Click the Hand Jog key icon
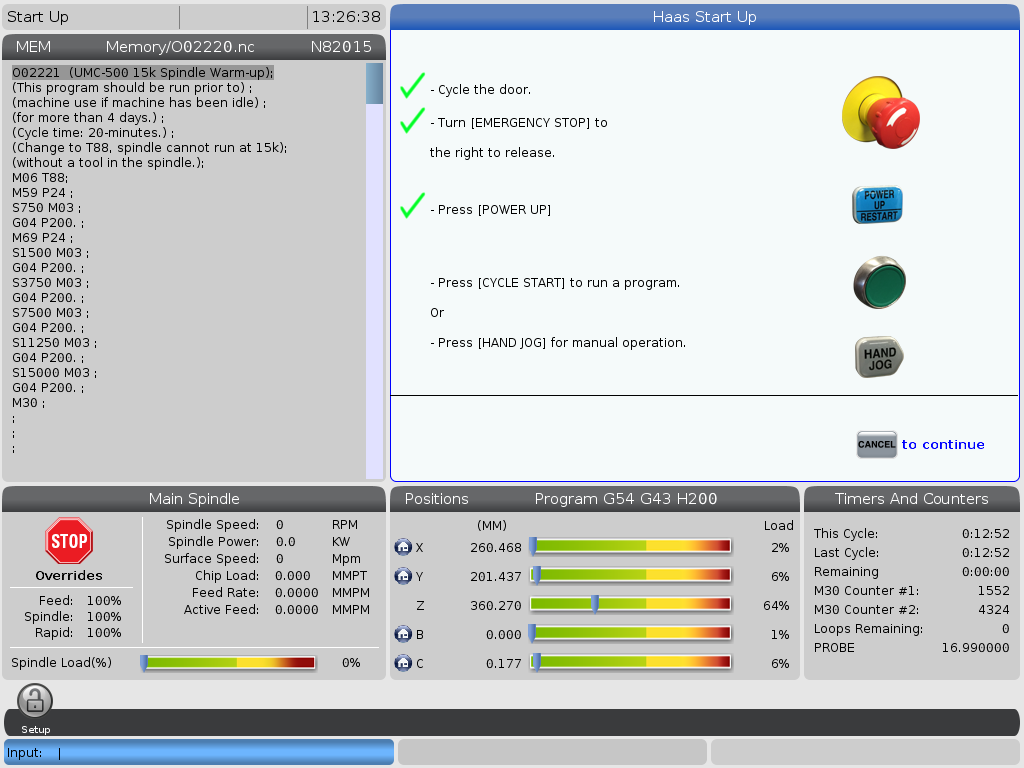The width and height of the screenshot is (1024, 768). [879, 357]
